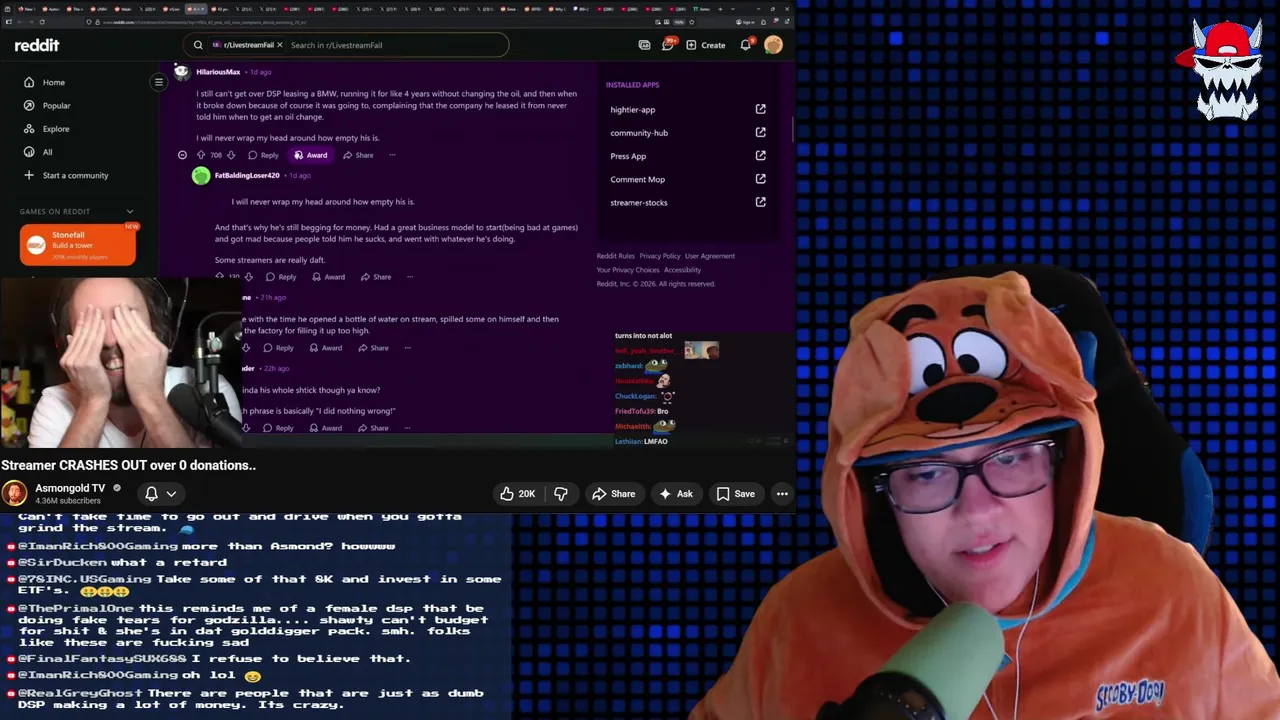This screenshot has height=720, width=1280.
Task: Remove the r/LivestreamFail search filter chip
Action: click(280, 45)
